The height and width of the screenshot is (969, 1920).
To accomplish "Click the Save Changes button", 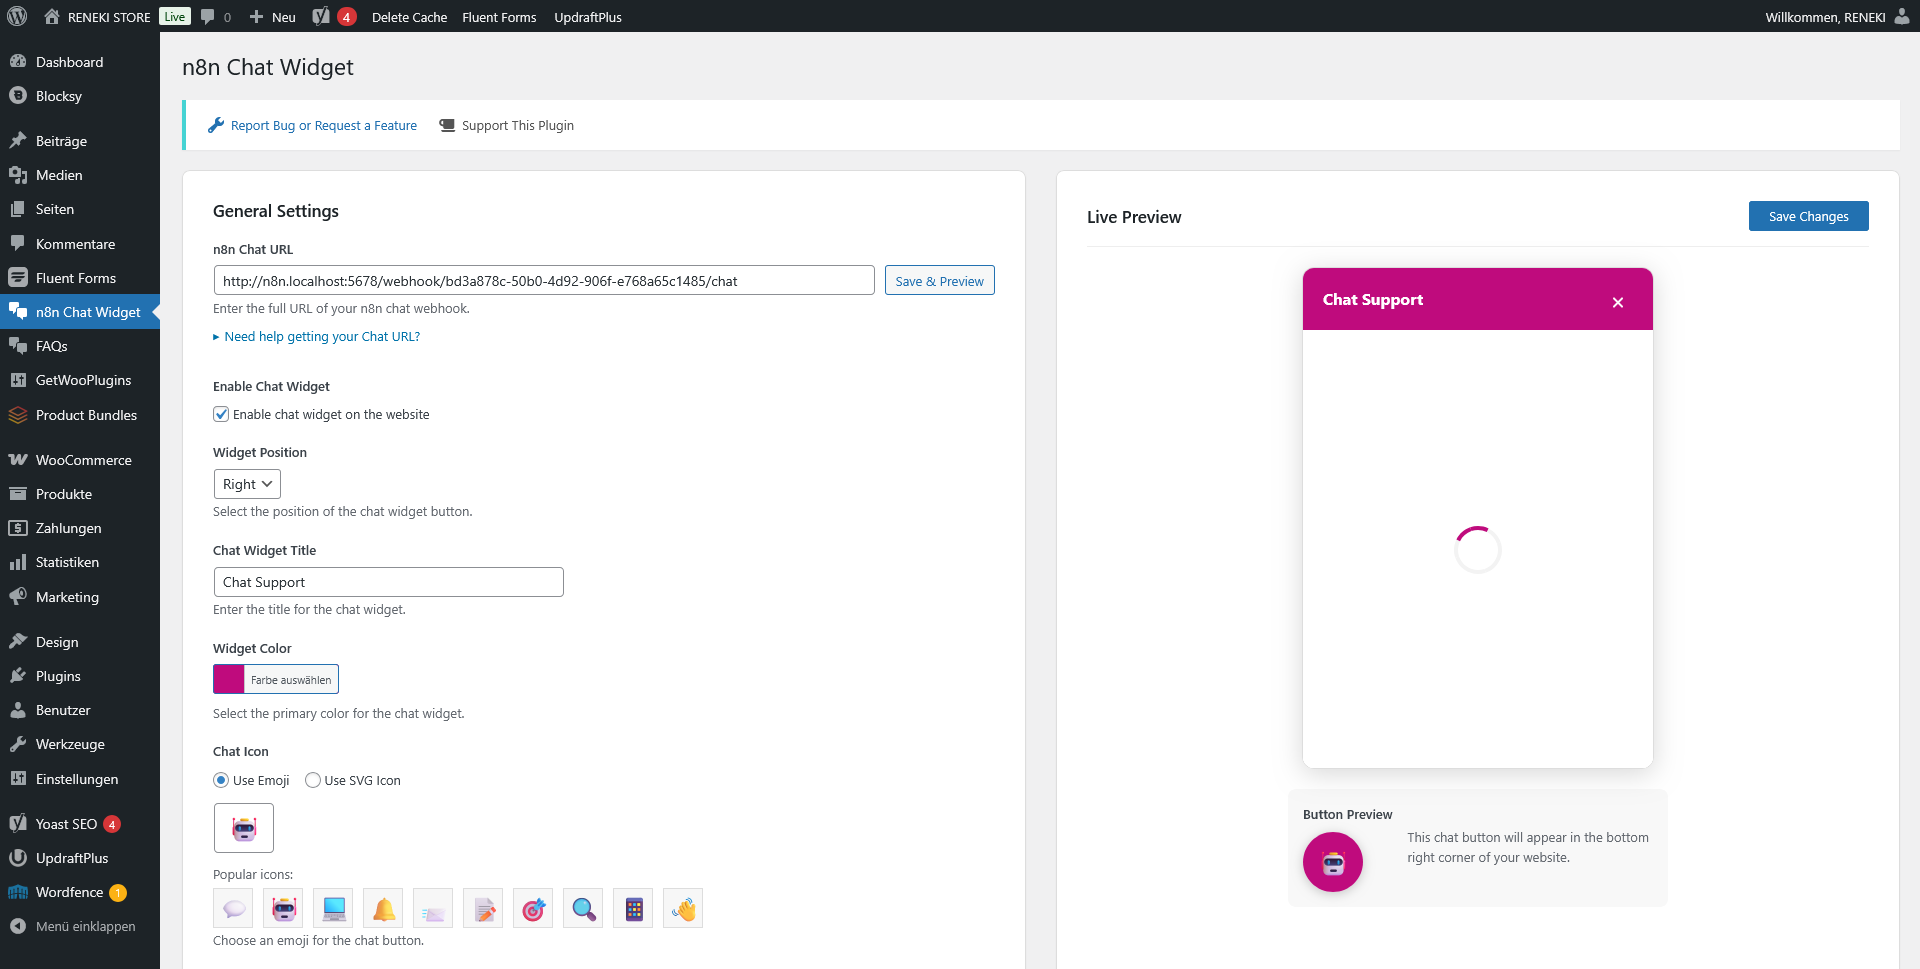I will tap(1807, 216).
